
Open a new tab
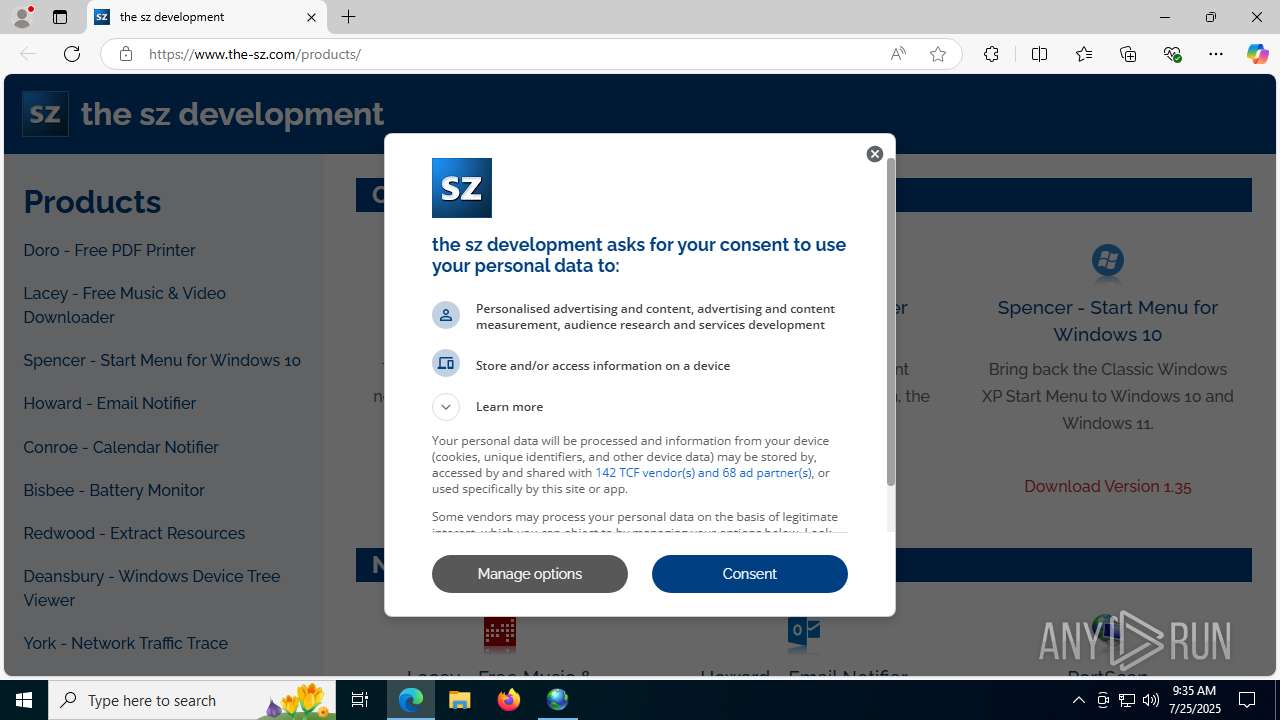pos(349,17)
